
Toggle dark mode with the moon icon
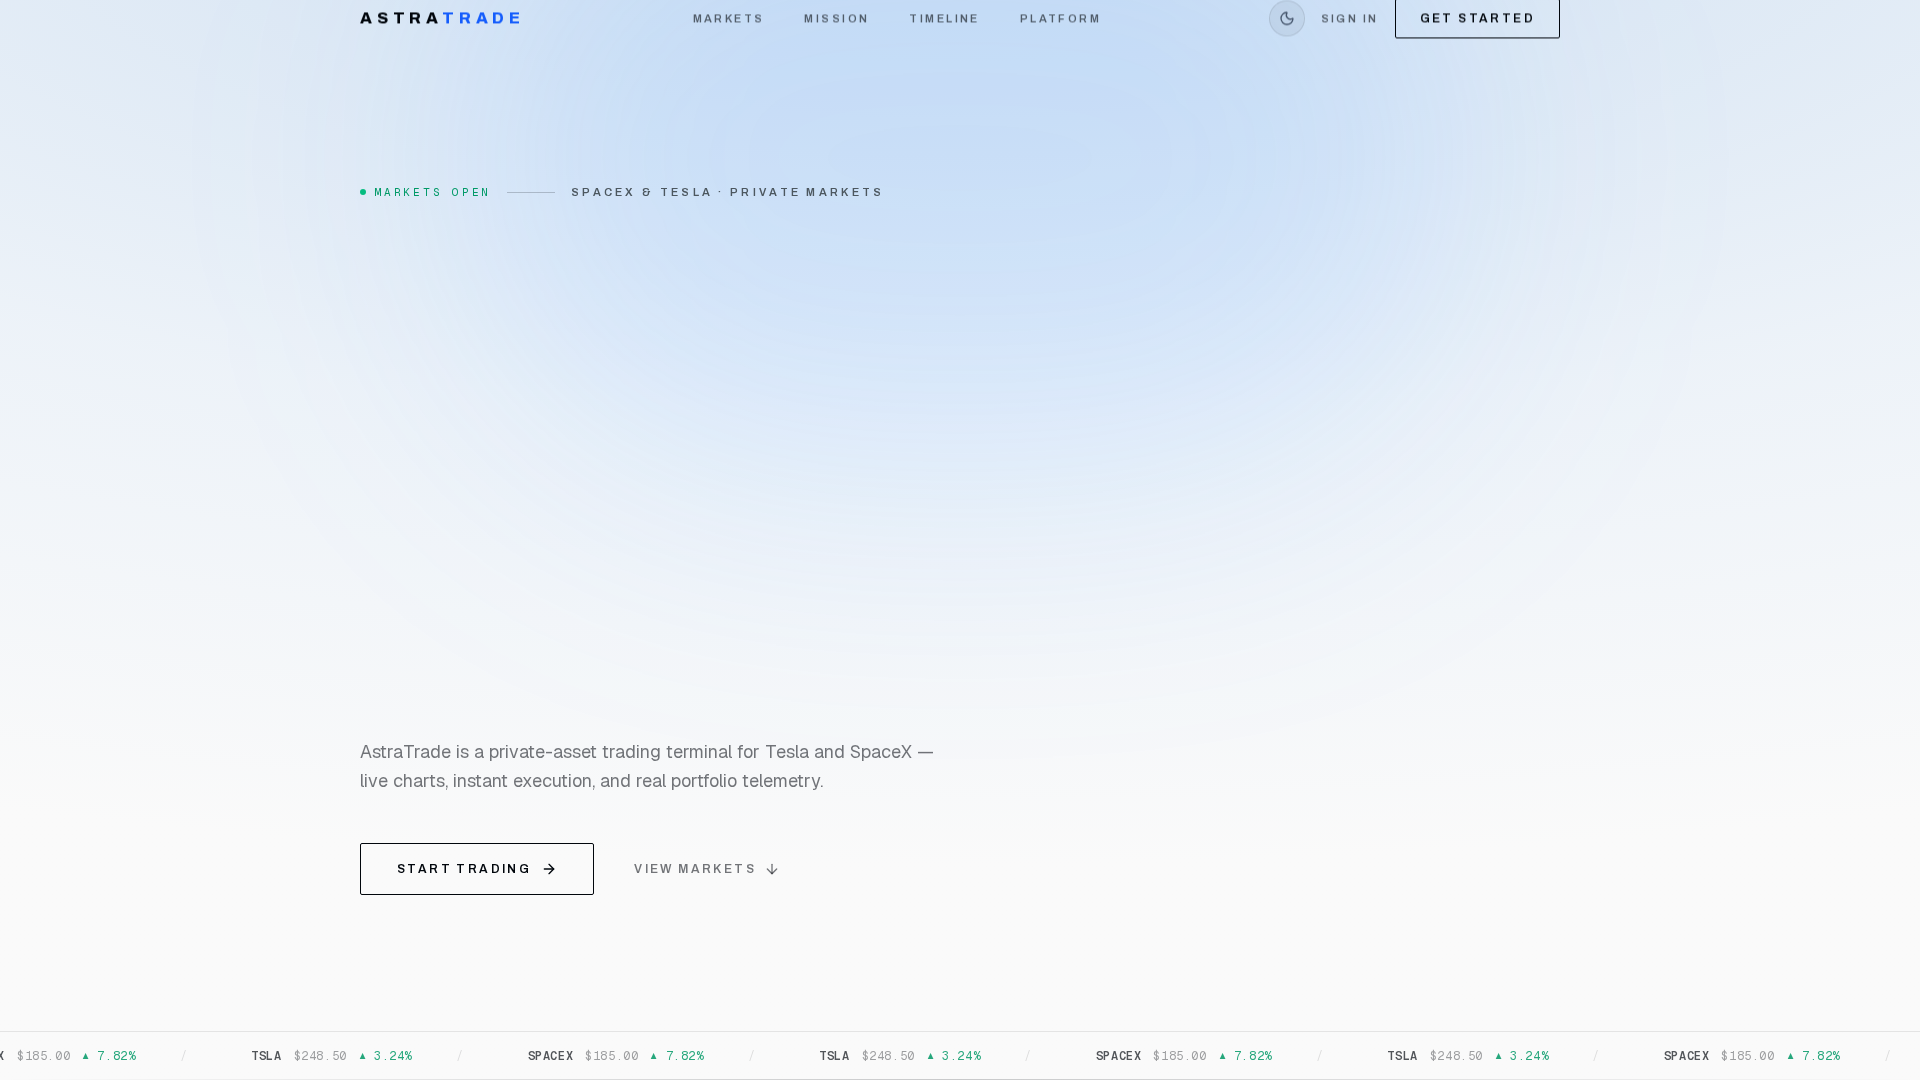pos(1286,18)
